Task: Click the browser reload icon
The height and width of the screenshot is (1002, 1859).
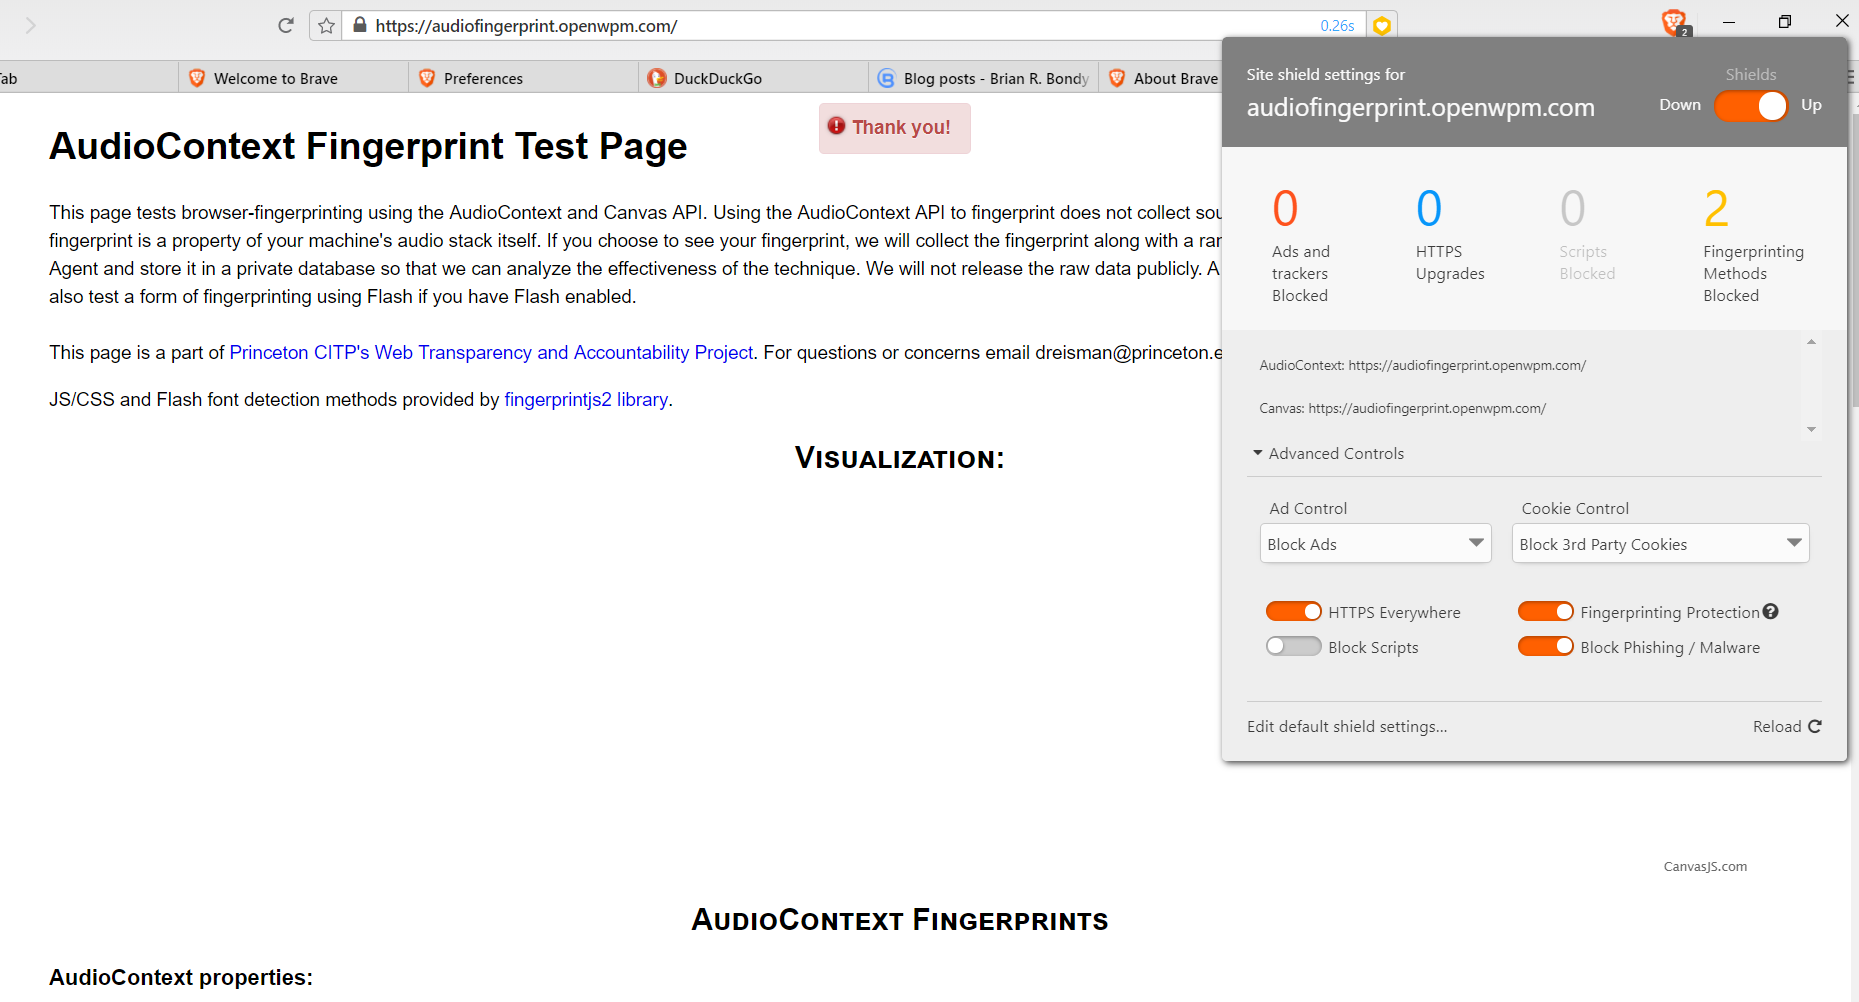Action: [286, 25]
